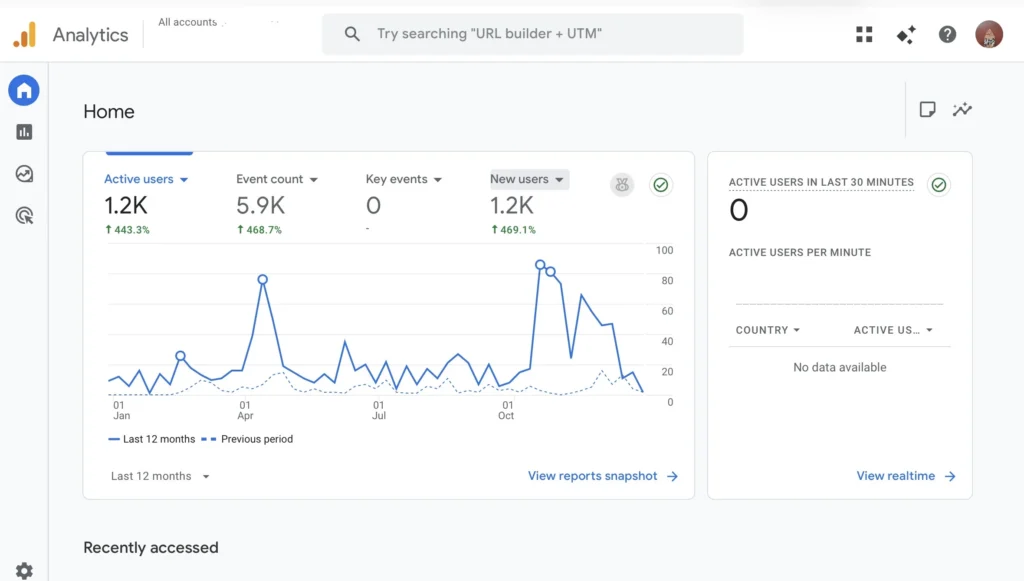This screenshot has height=581, width=1024.
Task: Open the Help menu
Action: tap(947, 34)
